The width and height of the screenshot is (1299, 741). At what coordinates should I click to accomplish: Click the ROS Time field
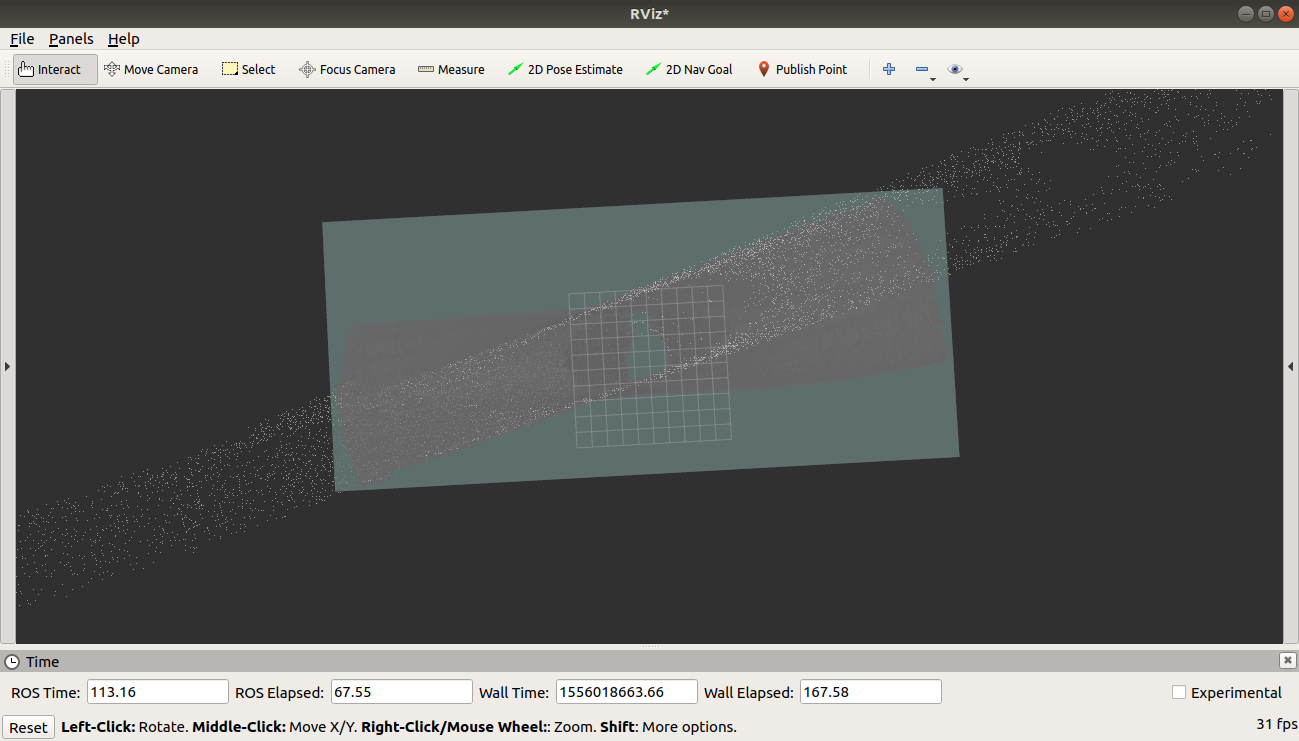pos(158,692)
